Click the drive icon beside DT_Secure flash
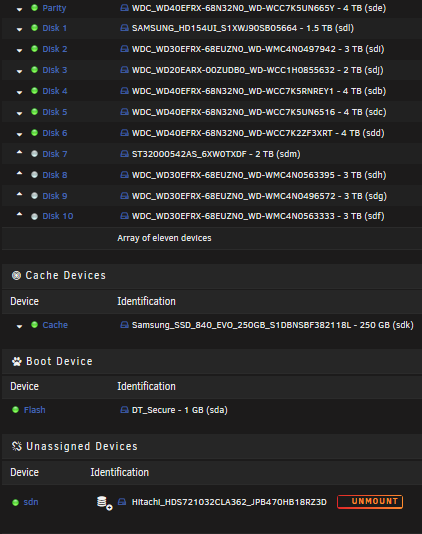 [124, 410]
